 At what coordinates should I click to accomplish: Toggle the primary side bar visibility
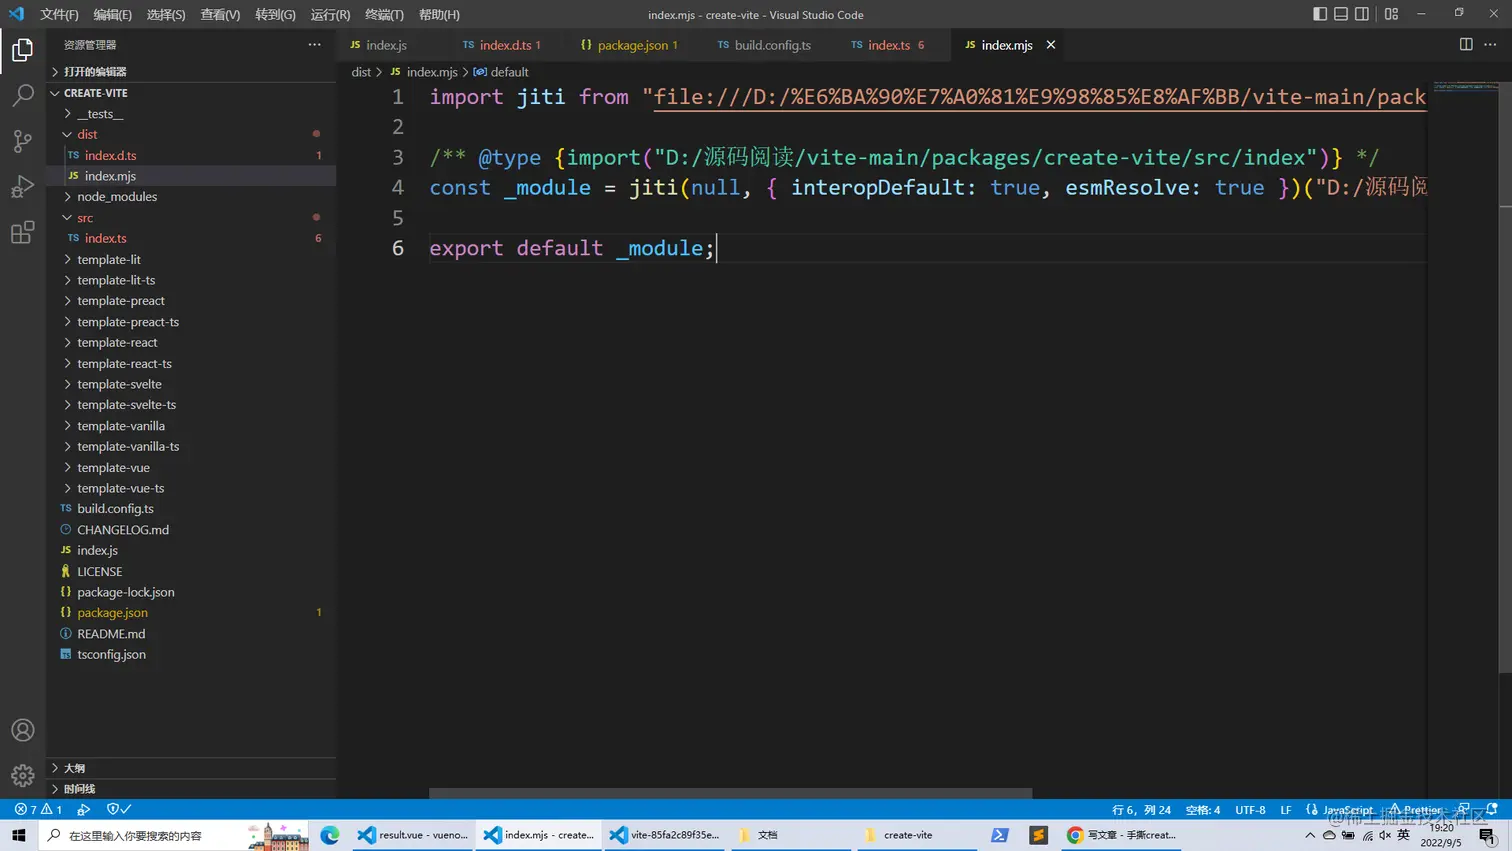point(1319,14)
